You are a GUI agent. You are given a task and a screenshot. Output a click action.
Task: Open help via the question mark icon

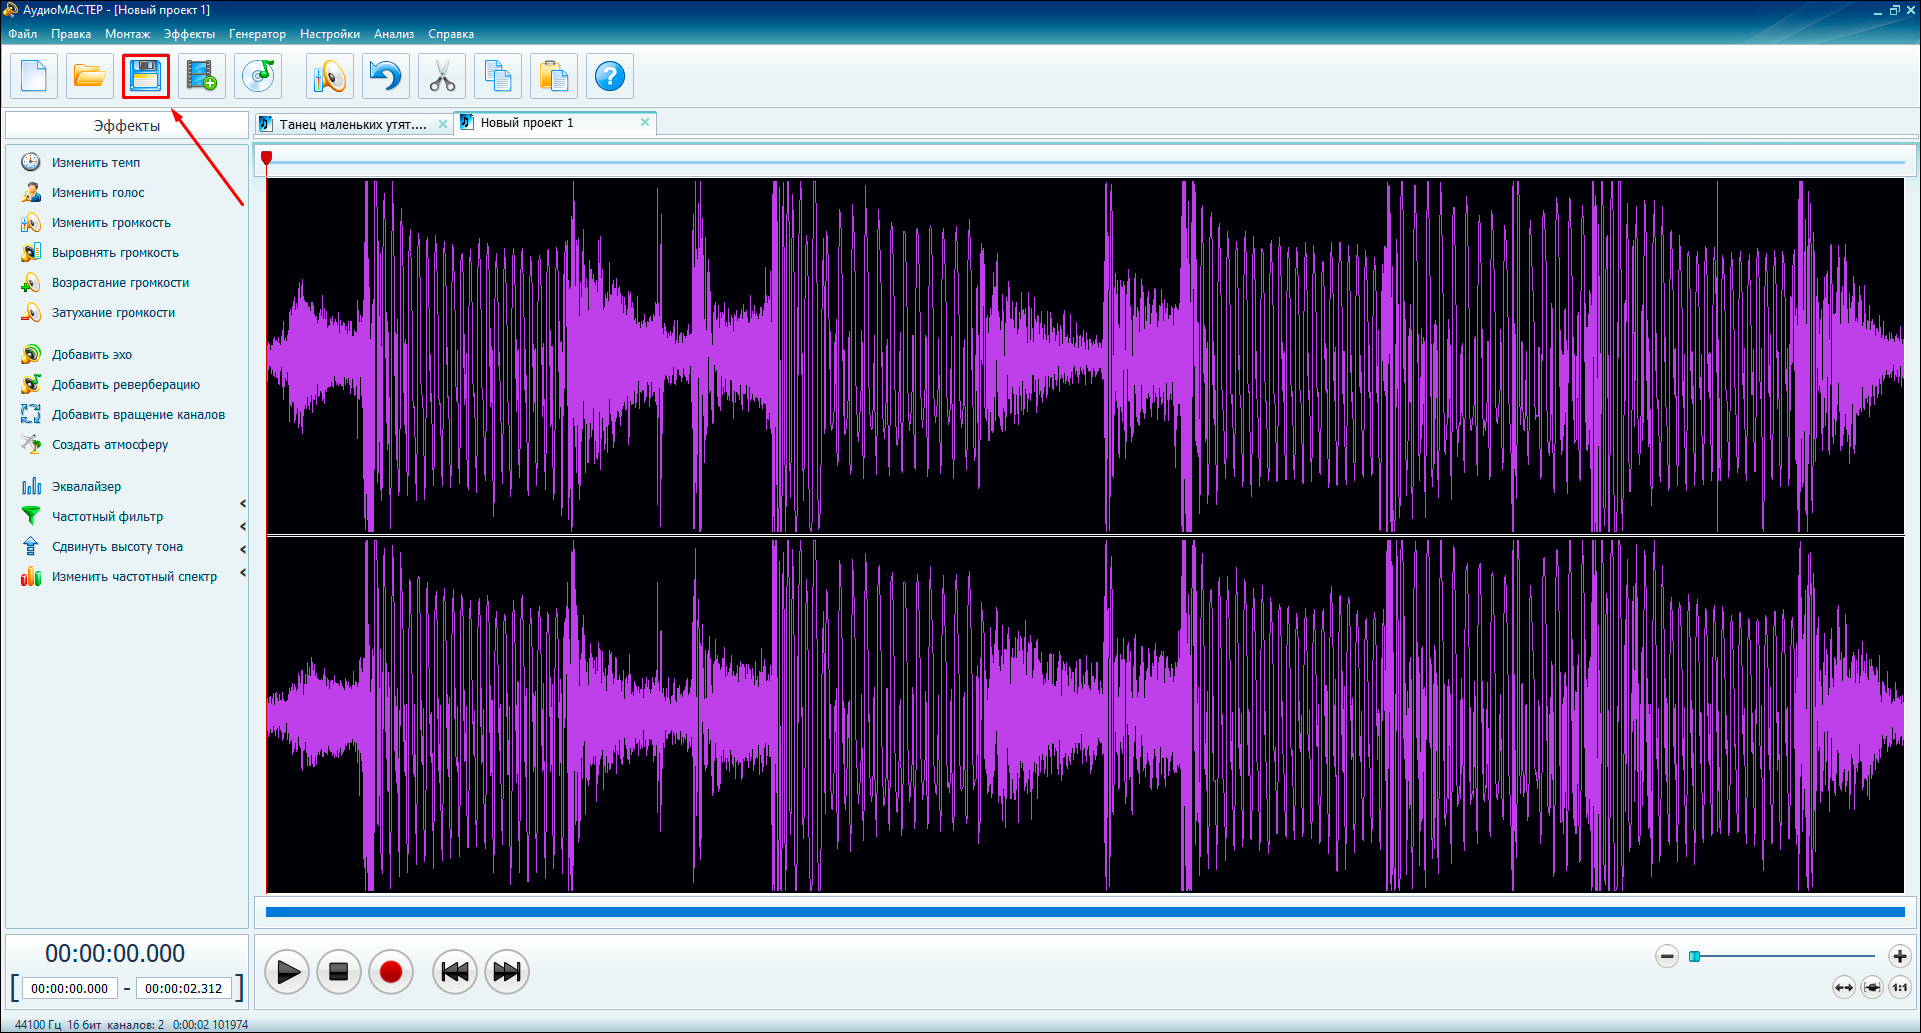pyautogui.click(x=610, y=76)
